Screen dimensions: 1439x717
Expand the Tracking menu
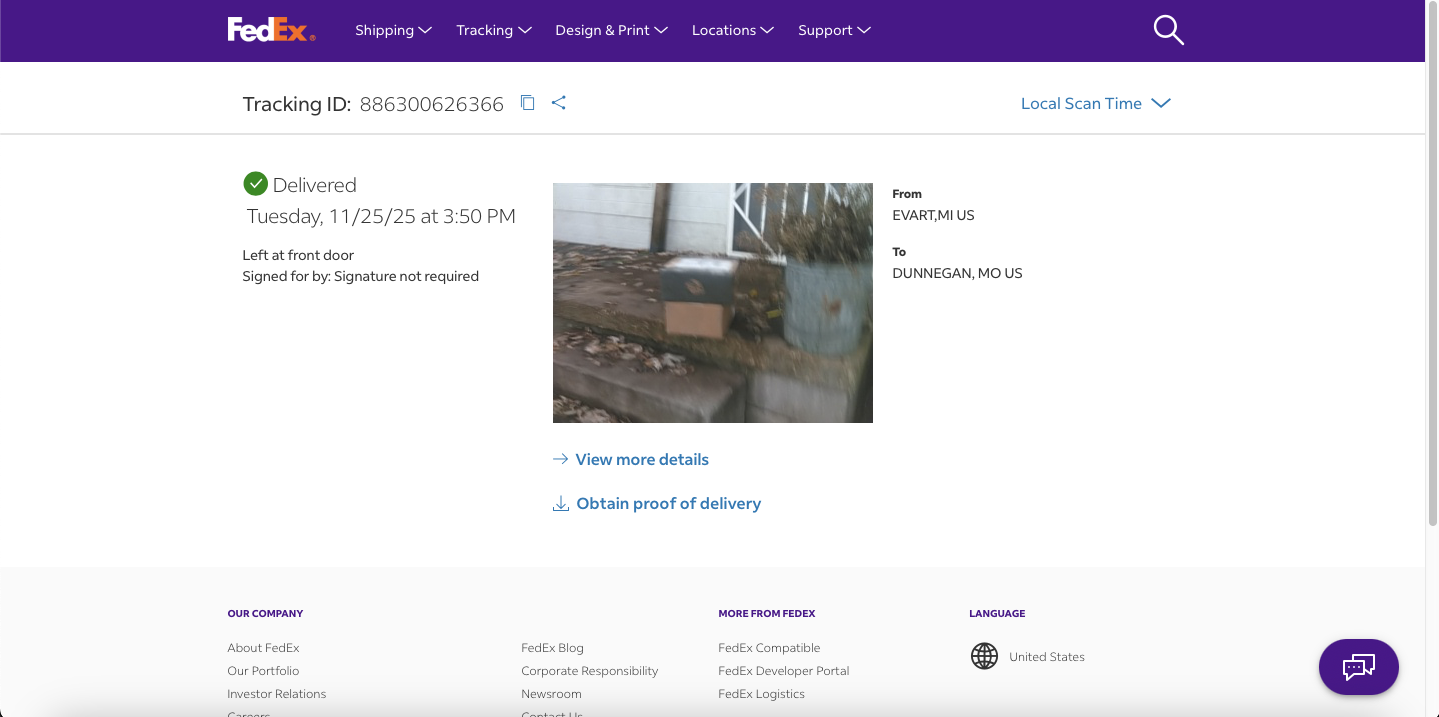pyautogui.click(x=493, y=30)
